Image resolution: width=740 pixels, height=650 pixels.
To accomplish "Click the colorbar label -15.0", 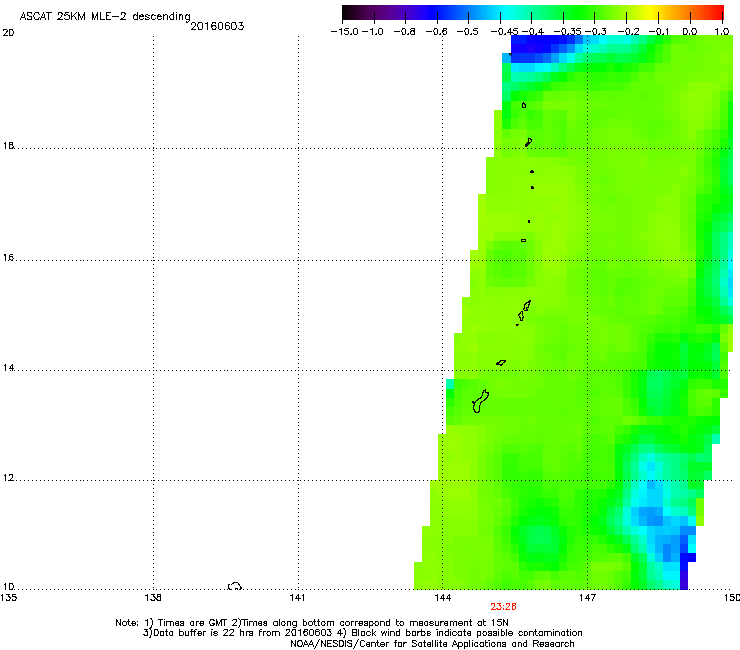I will coord(345,32).
